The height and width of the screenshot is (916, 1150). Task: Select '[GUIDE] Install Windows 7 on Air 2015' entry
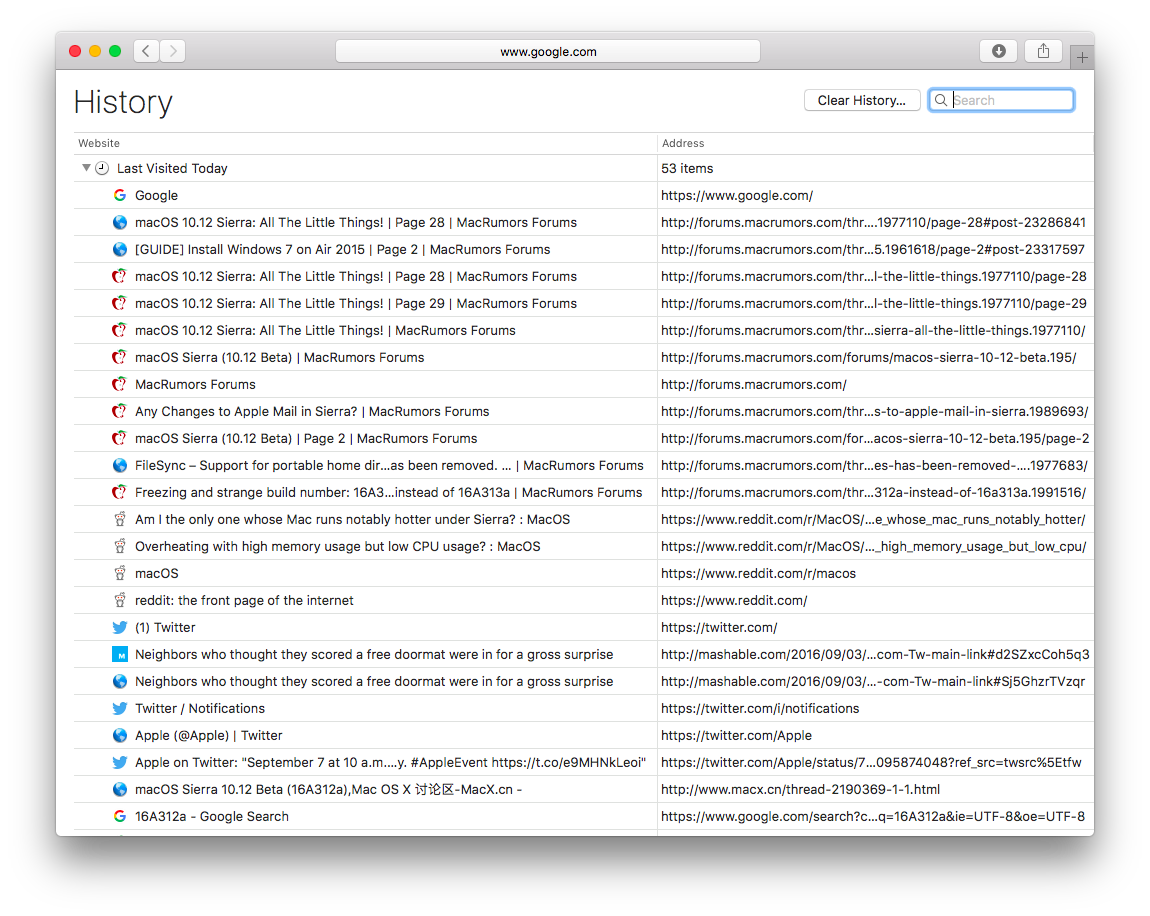point(583,249)
